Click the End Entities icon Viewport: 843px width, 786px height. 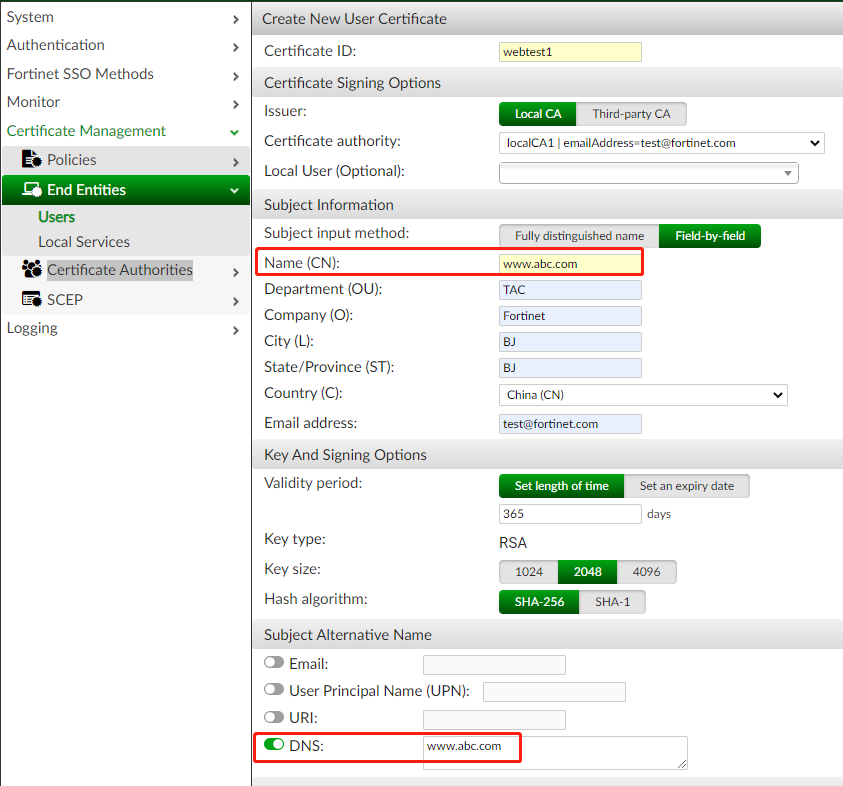(31, 190)
